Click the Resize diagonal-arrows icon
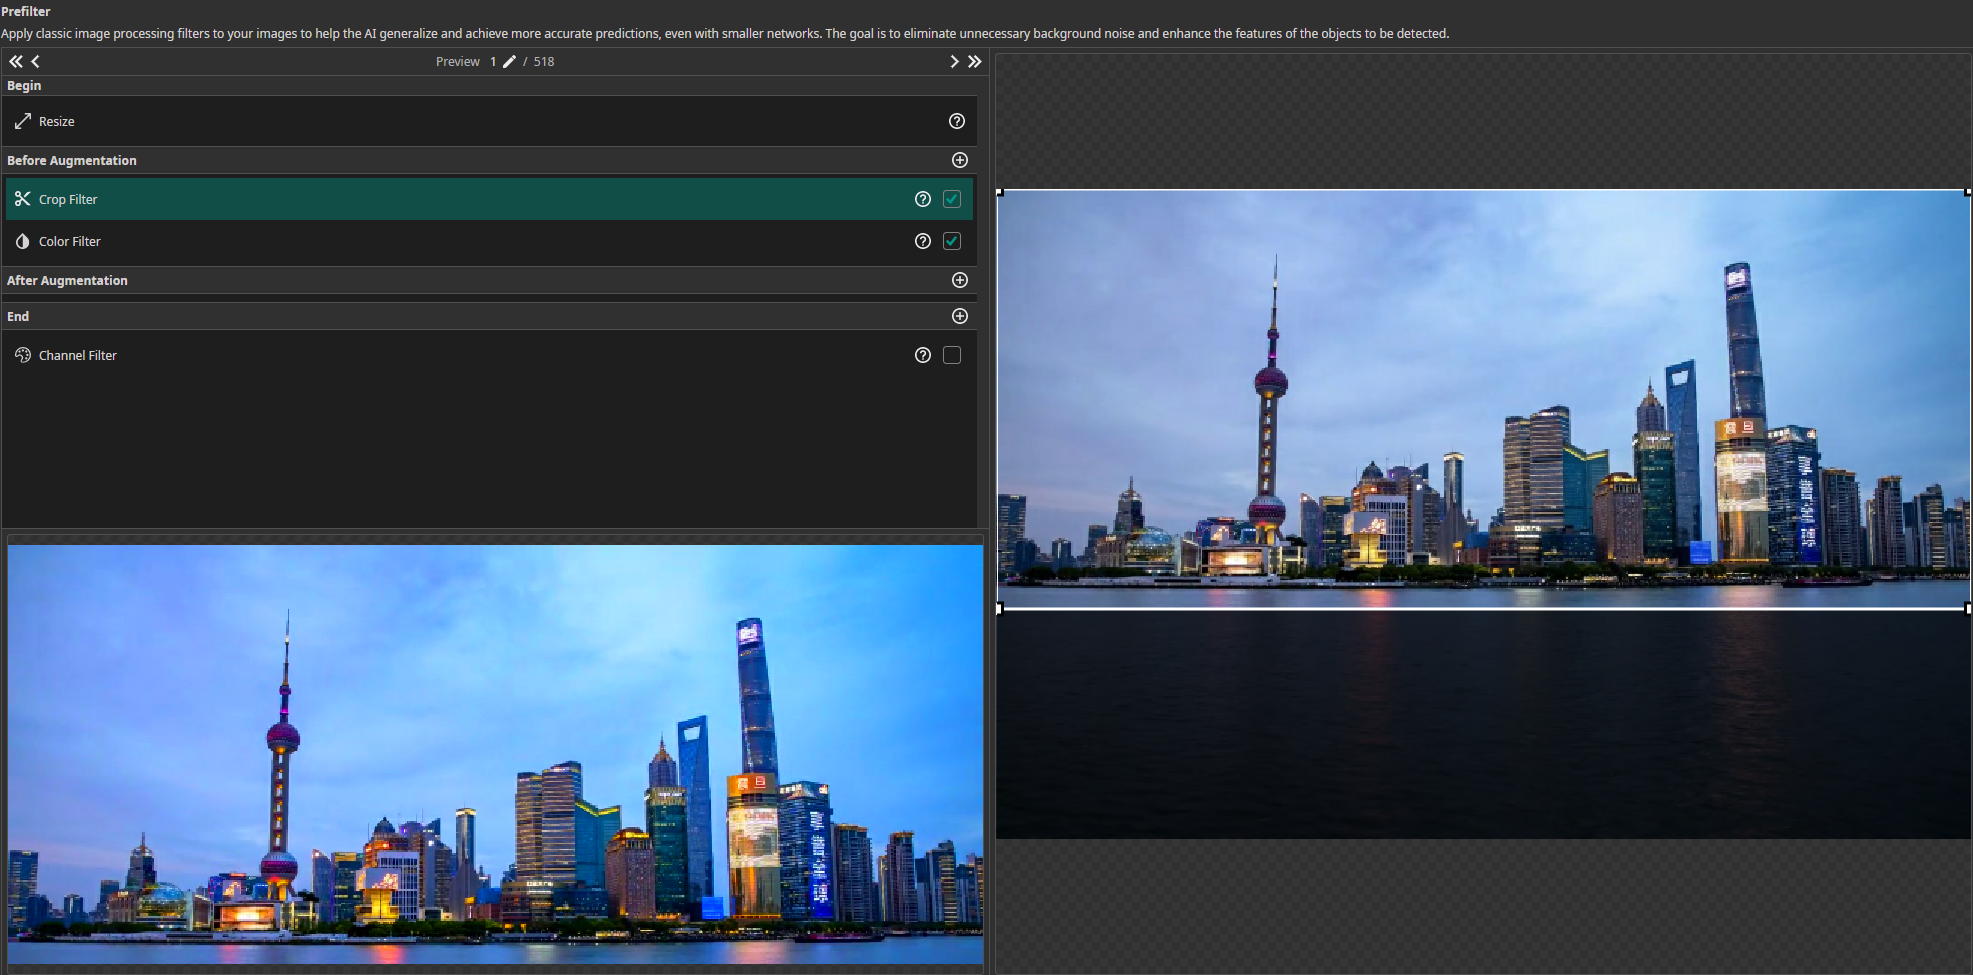This screenshot has width=1973, height=975. tap(22, 121)
